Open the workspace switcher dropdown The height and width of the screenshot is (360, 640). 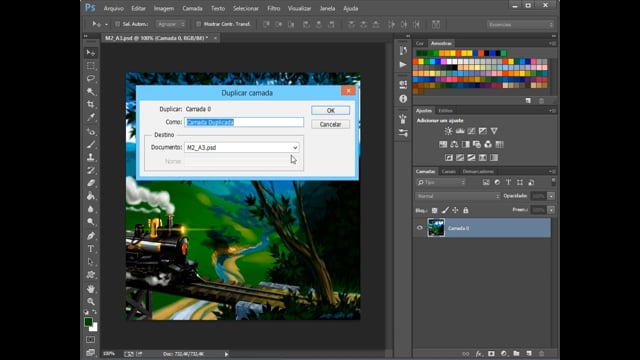tap(520, 24)
